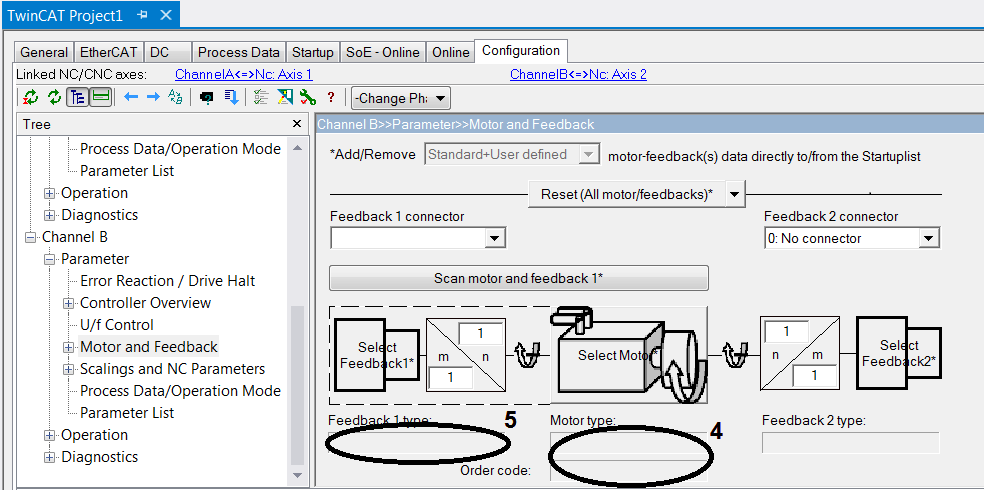
Task: Open the Standard+User defined combo box
Action: [x=511, y=155]
